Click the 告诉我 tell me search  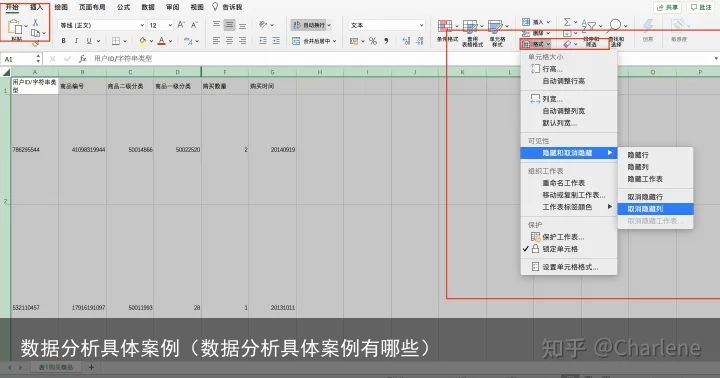click(227, 7)
